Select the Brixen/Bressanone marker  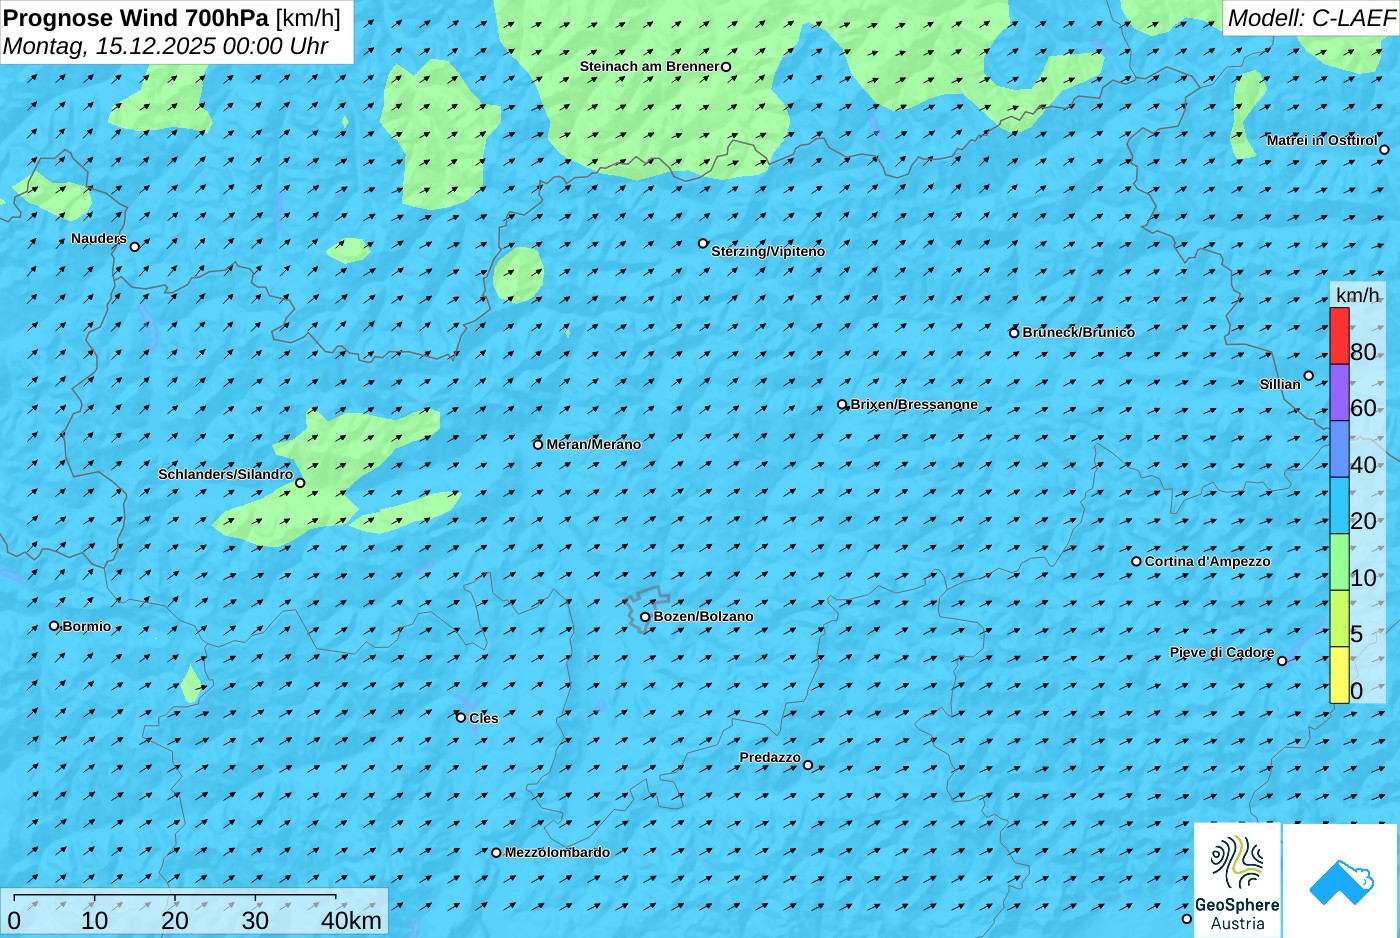click(842, 405)
